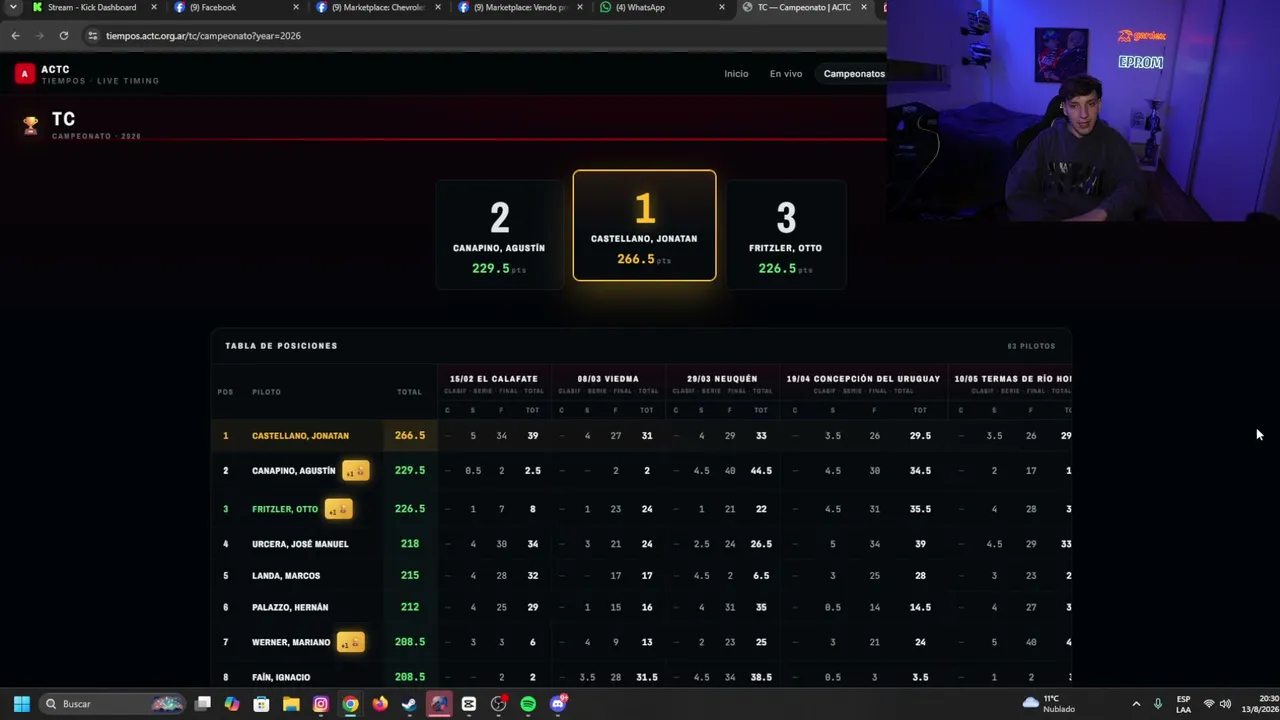This screenshot has height=720, width=1280.
Task: Click driver name Palazzo, Hernán
Action: [290, 607]
